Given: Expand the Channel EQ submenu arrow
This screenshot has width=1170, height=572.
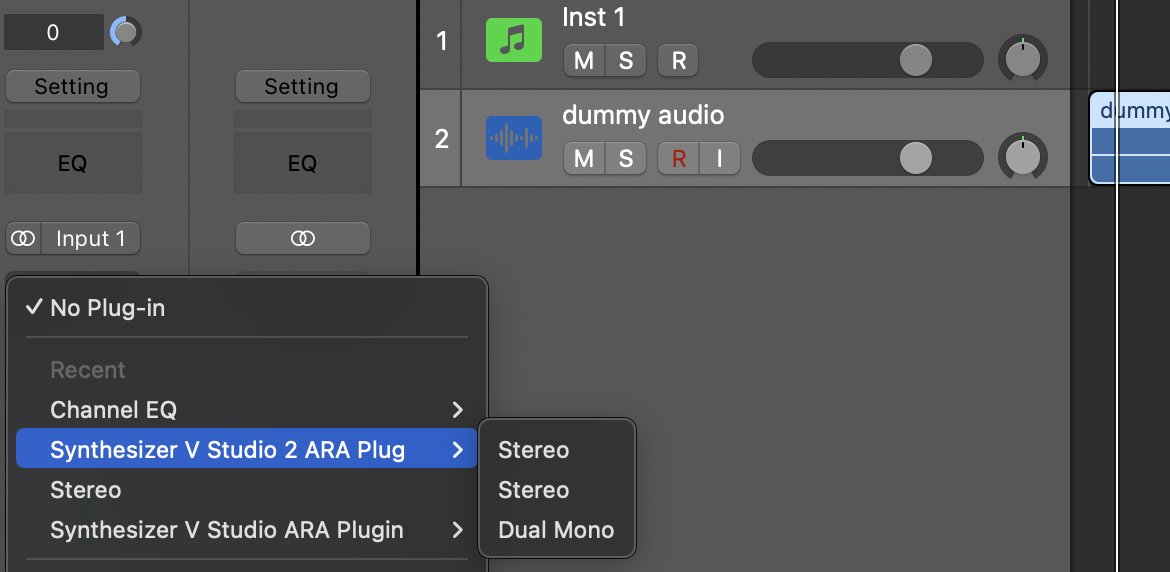Looking at the screenshot, I should (x=457, y=409).
